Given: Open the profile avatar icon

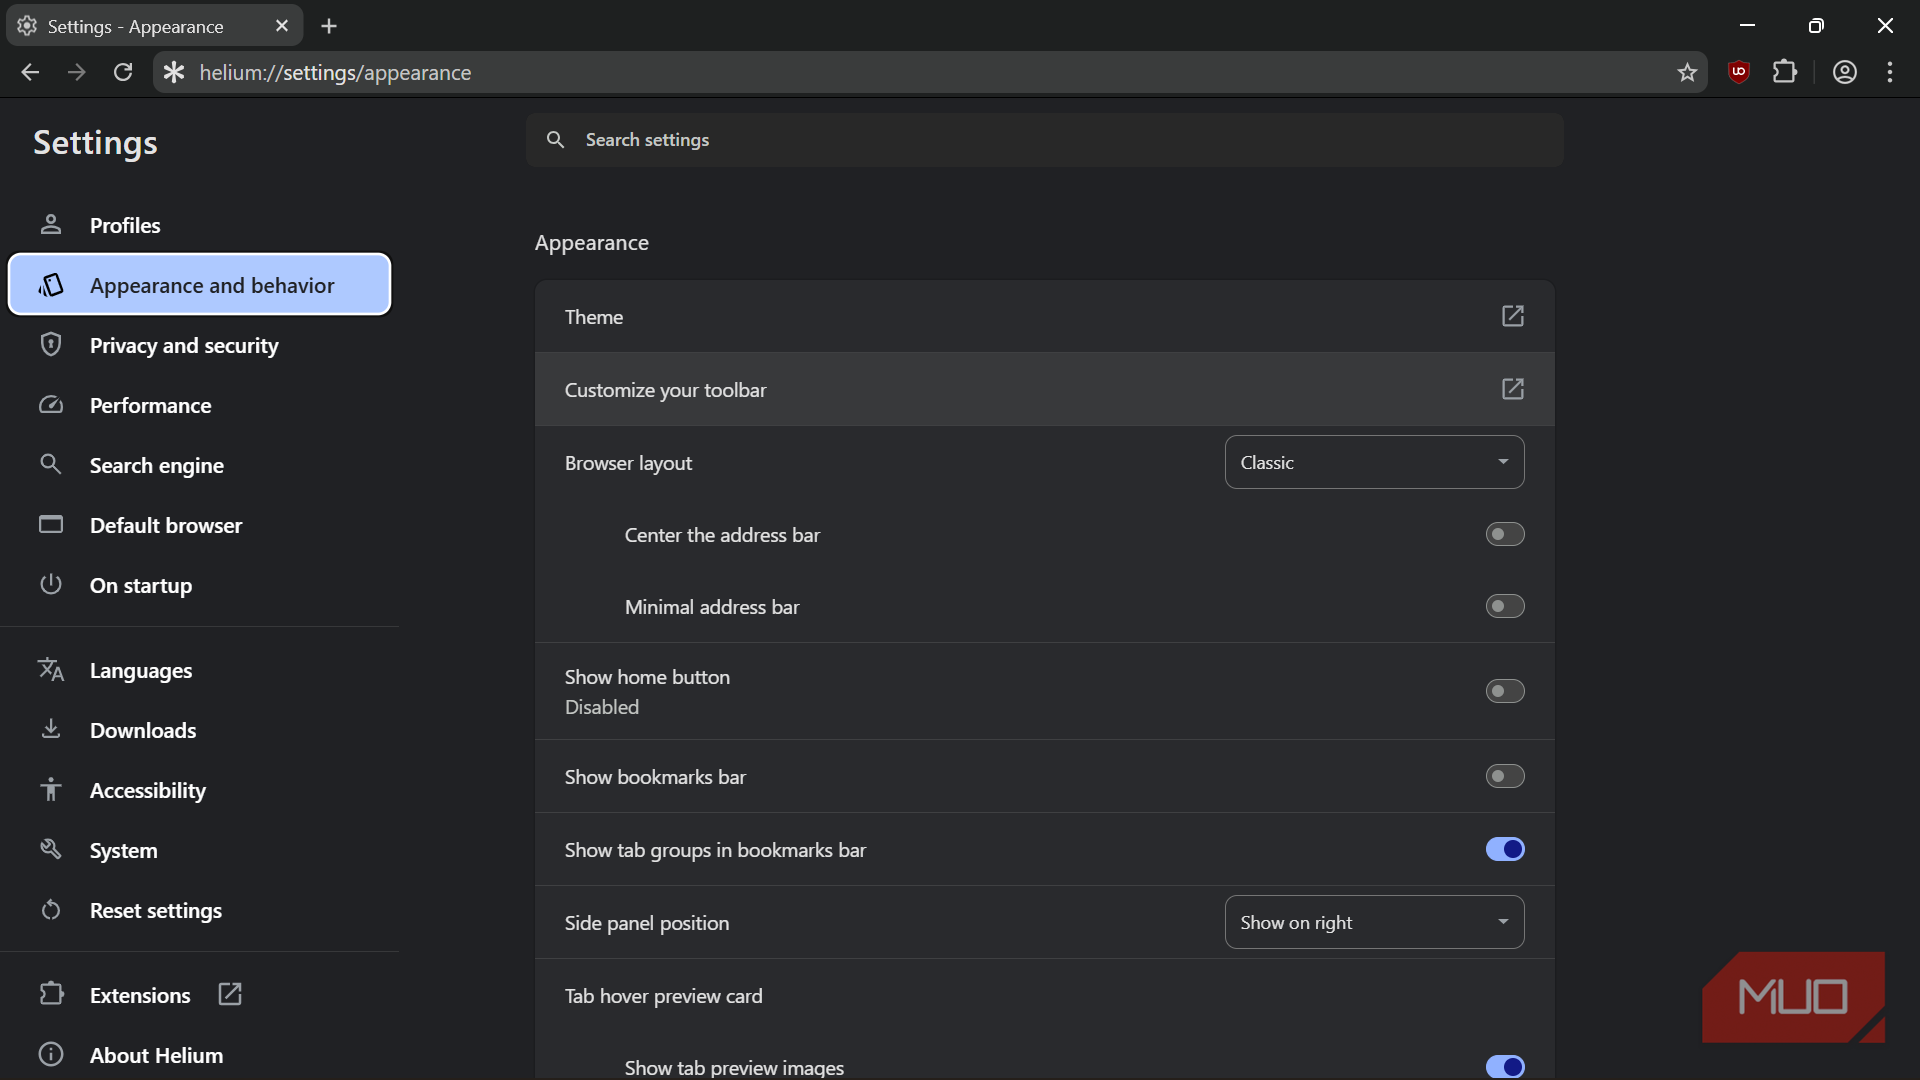Looking at the screenshot, I should click(x=1845, y=72).
